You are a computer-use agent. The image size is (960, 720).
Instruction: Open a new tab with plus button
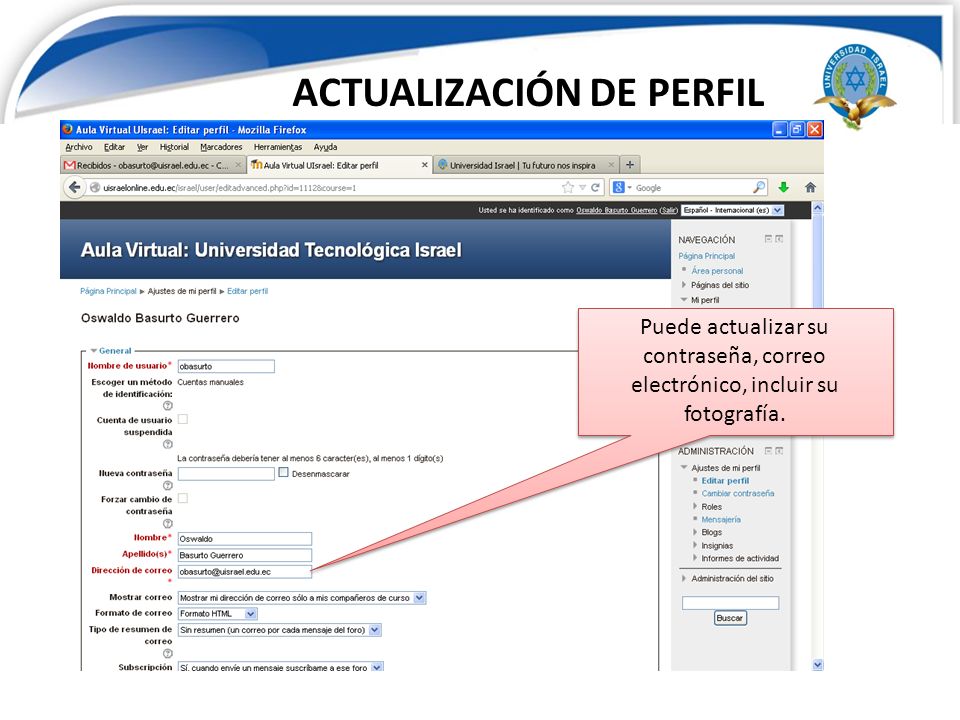630,165
